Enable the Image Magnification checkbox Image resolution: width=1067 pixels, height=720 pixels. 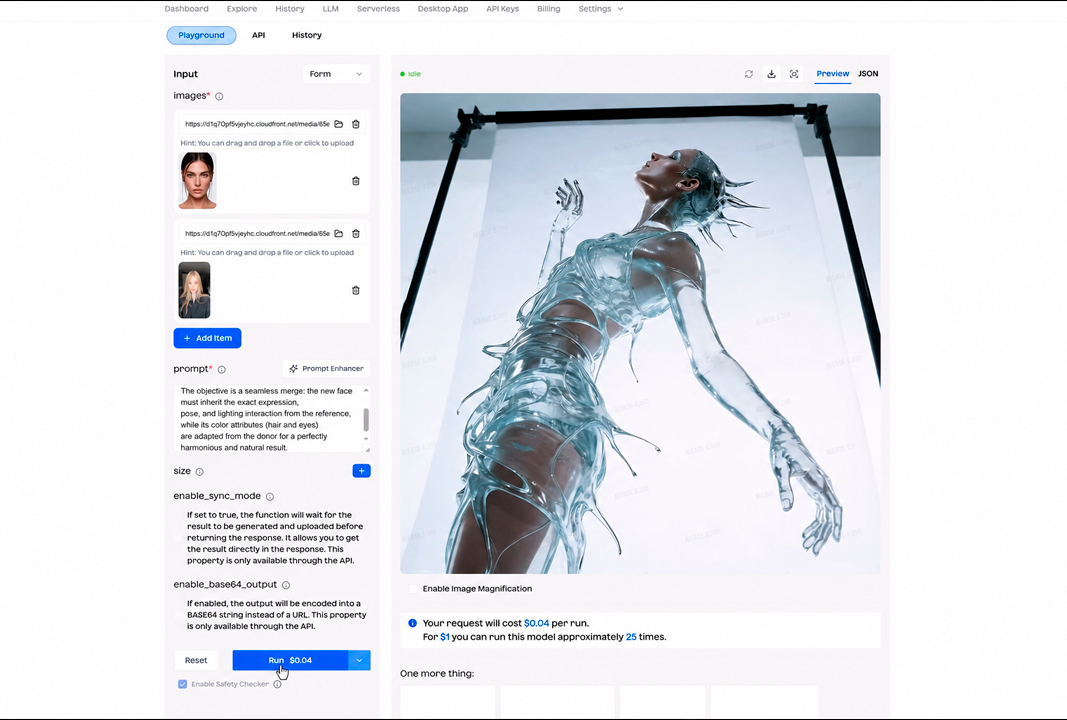click(x=414, y=589)
